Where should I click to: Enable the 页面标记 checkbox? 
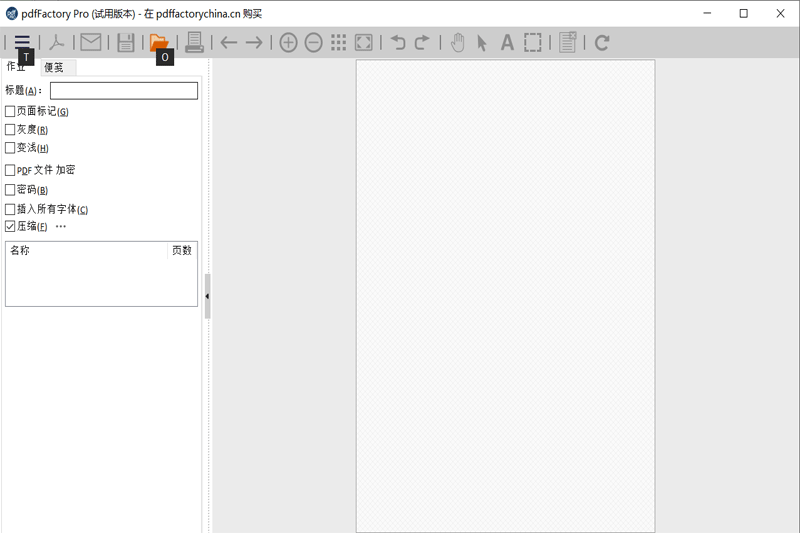(11, 111)
